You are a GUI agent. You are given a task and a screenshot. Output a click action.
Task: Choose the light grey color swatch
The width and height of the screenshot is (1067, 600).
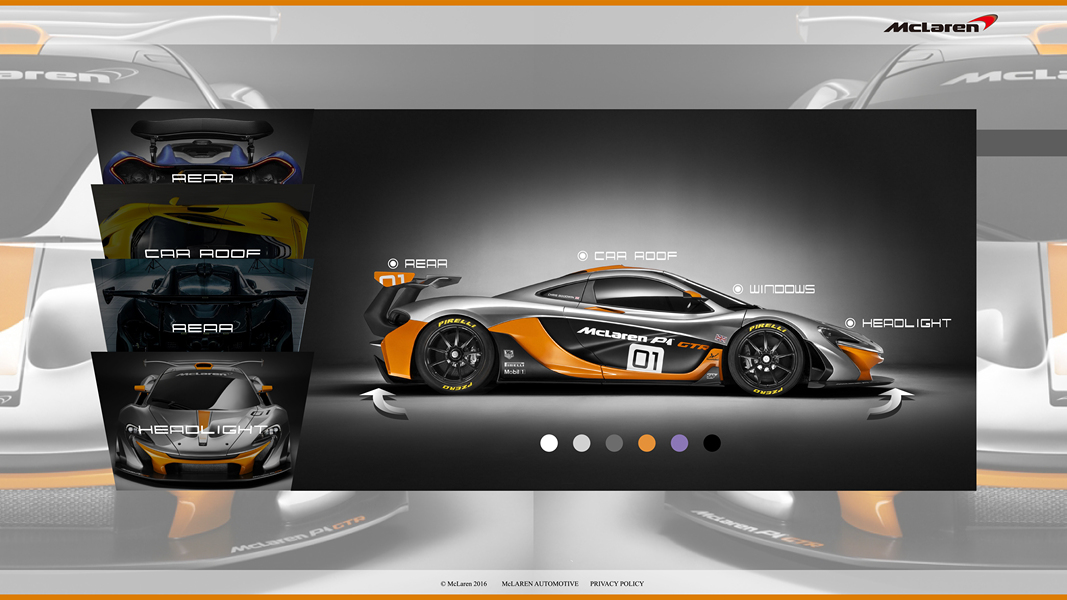click(x=582, y=444)
